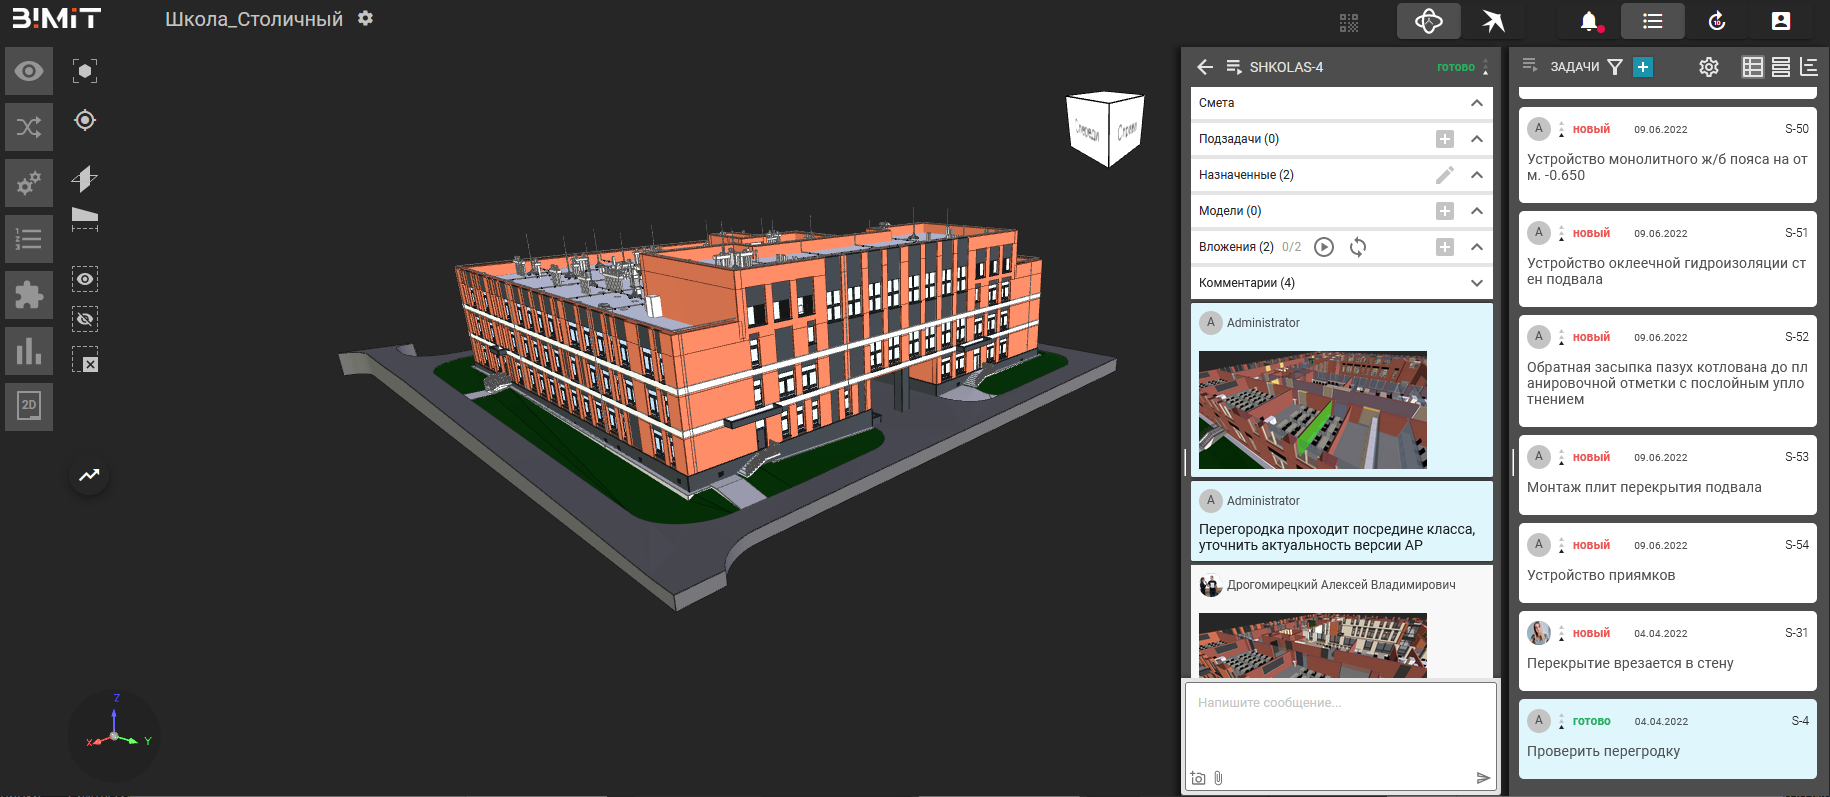Hide selected elements with crossed-eye icon
The image size is (1830, 797).
[x=85, y=319]
